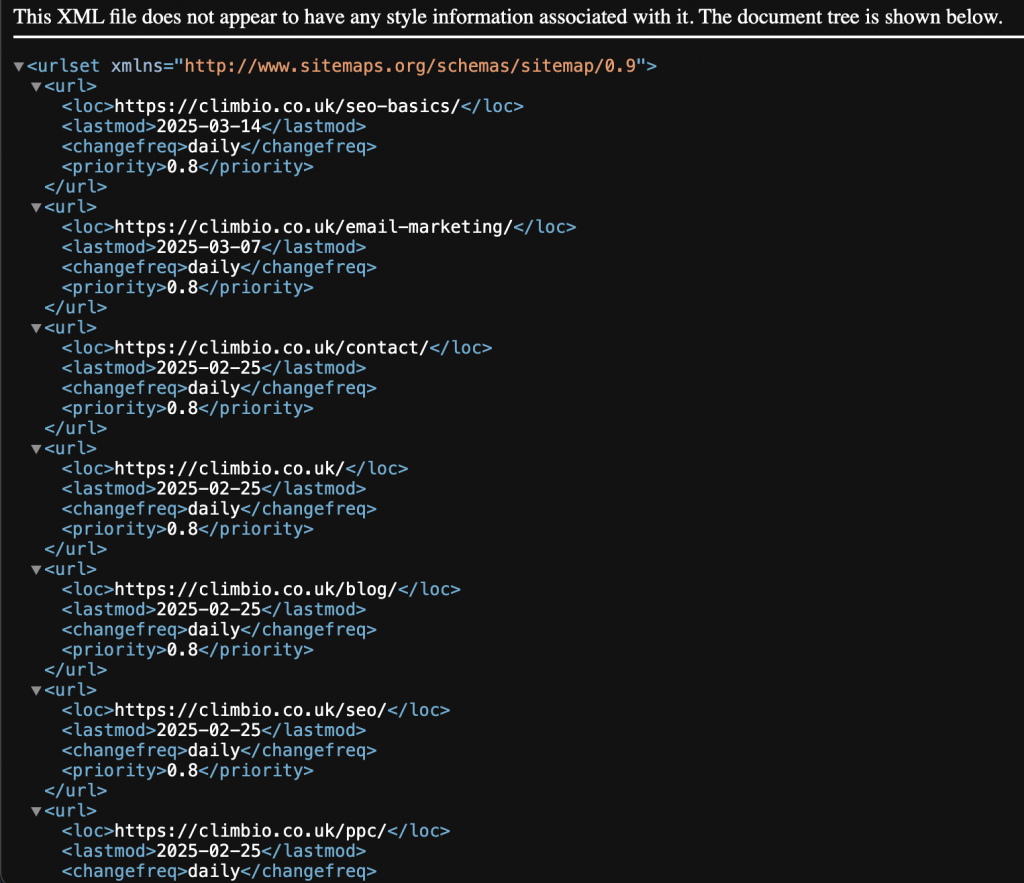Collapse the root urlset node triangle

[19, 67]
